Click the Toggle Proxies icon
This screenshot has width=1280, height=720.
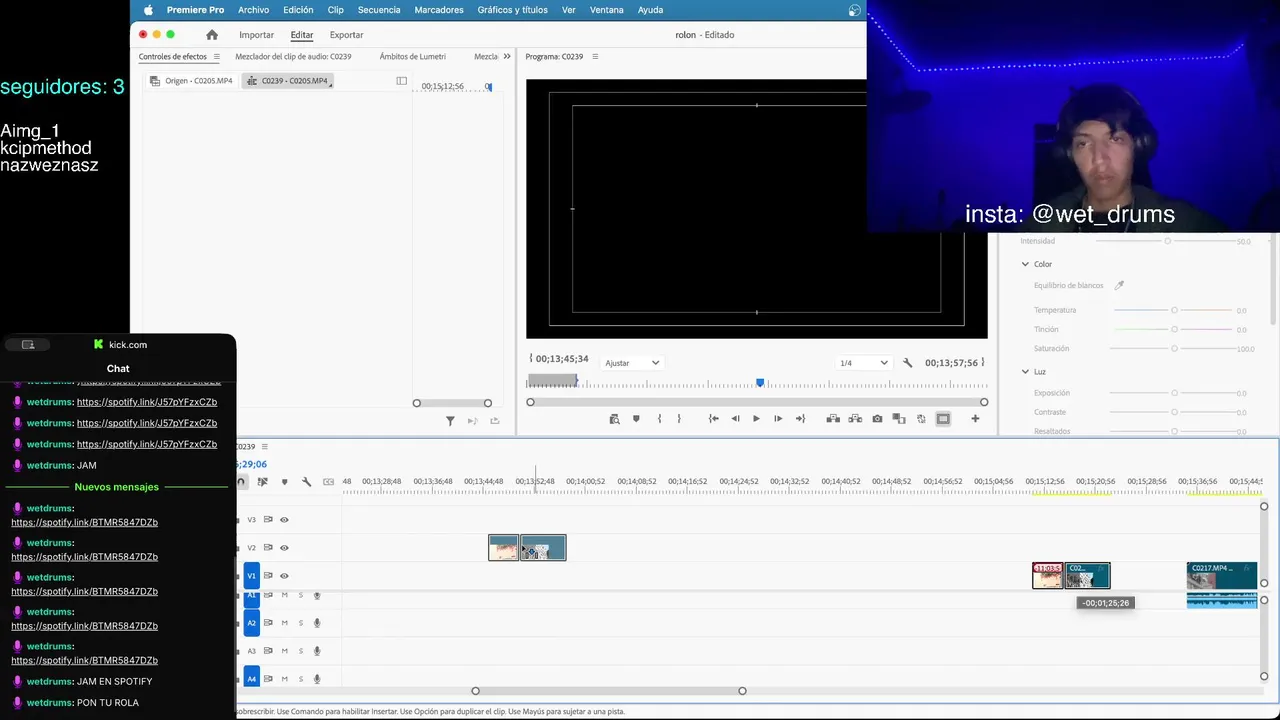pyautogui.click(x=921, y=419)
